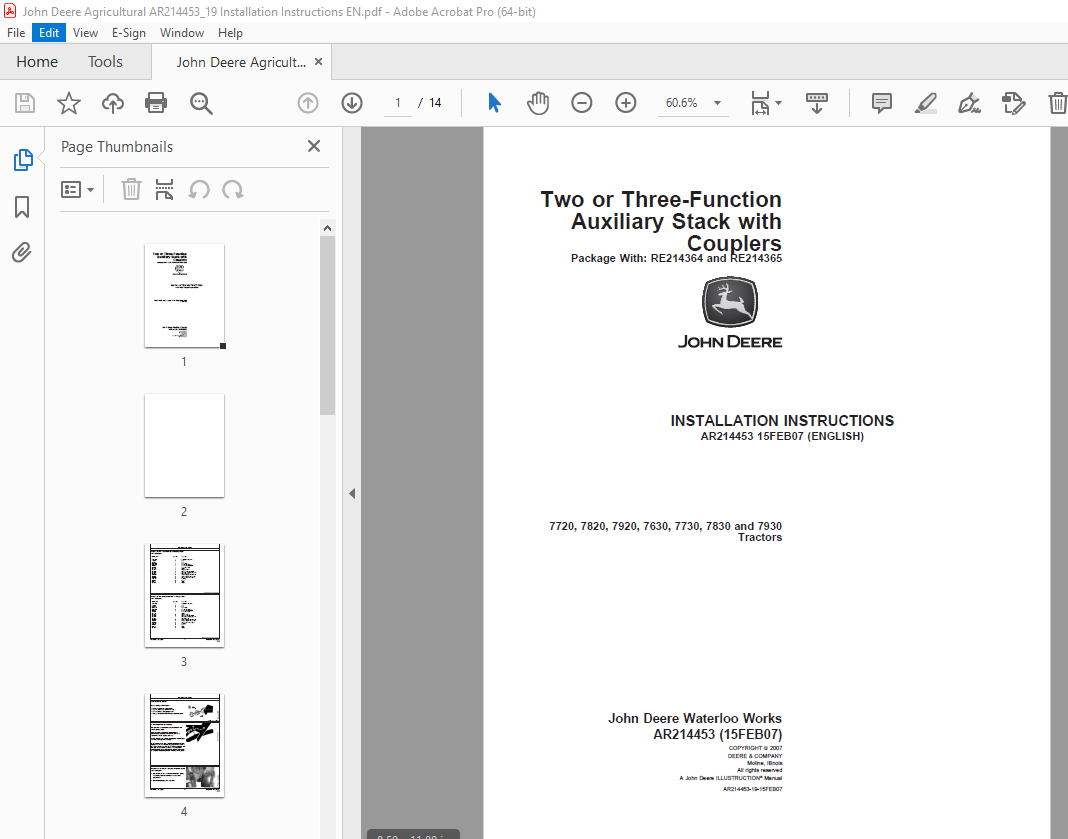1068x839 pixels.
Task: Click the scrolling mode keyboard icon
Action: pyautogui.click(x=817, y=103)
